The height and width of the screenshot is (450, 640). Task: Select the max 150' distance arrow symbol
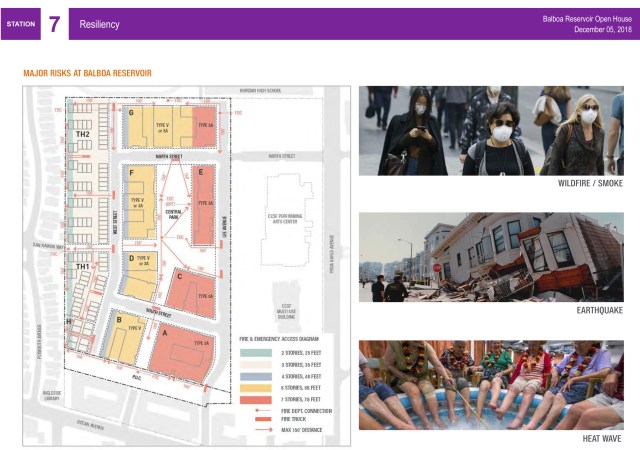coord(262,429)
